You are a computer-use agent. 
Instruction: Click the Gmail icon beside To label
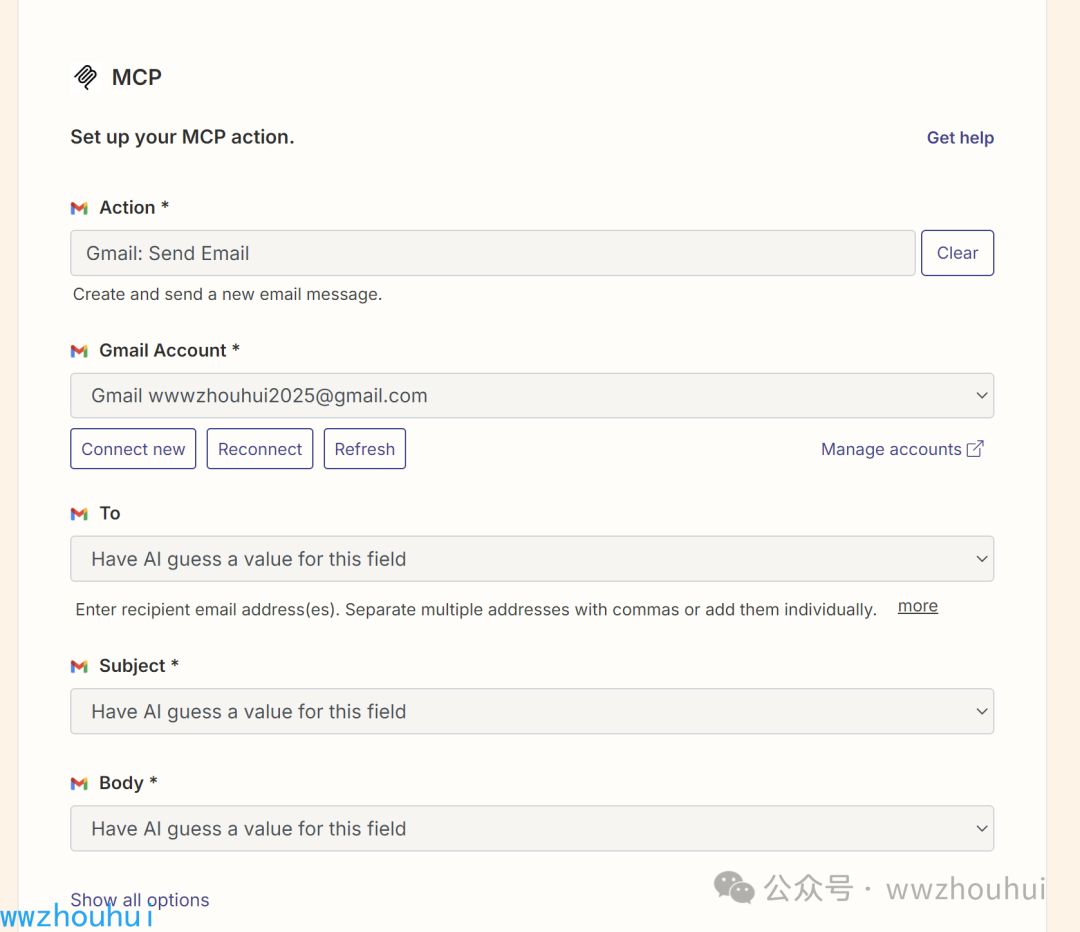click(x=79, y=514)
